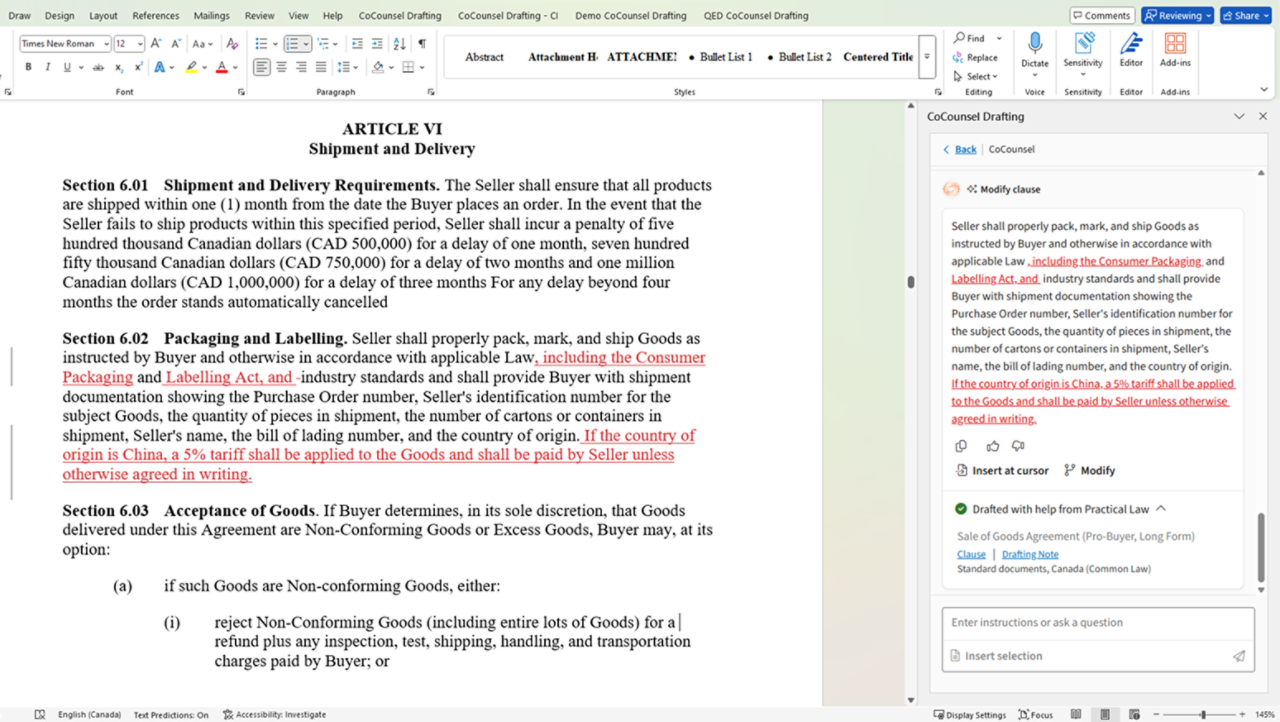Viewport: 1280px width, 722px height.
Task: Click Insert at cursor
Action: click(1003, 470)
